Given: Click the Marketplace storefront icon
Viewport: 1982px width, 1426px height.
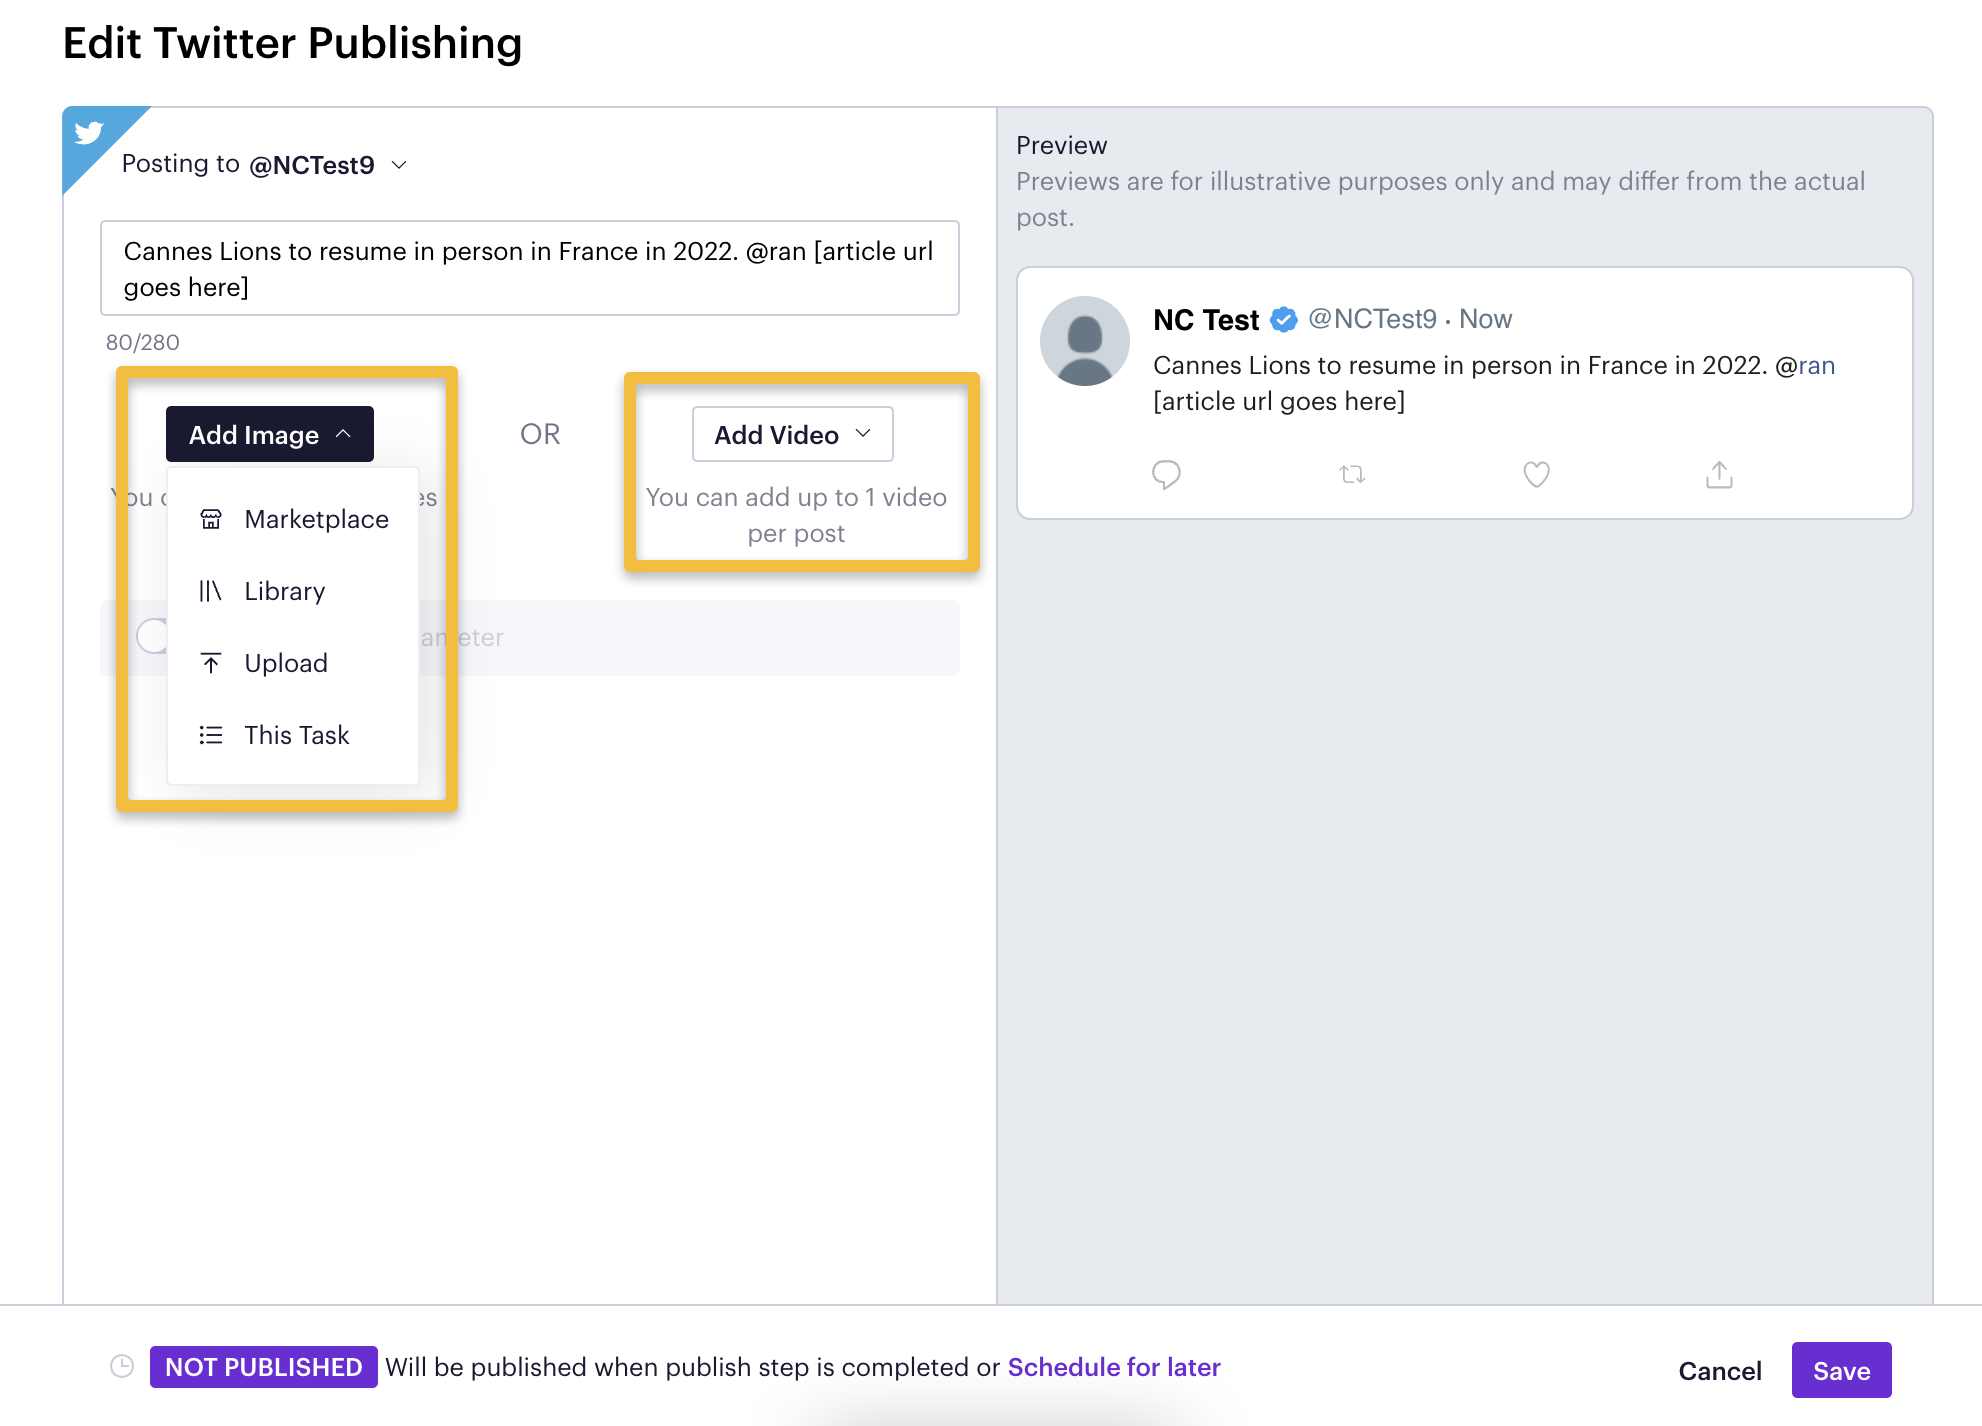Looking at the screenshot, I should (x=211, y=519).
